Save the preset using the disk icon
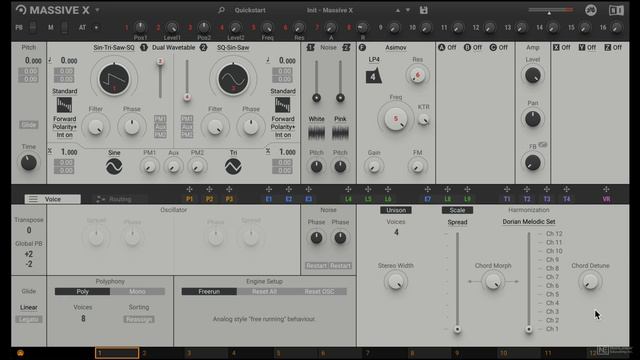 point(424,10)
